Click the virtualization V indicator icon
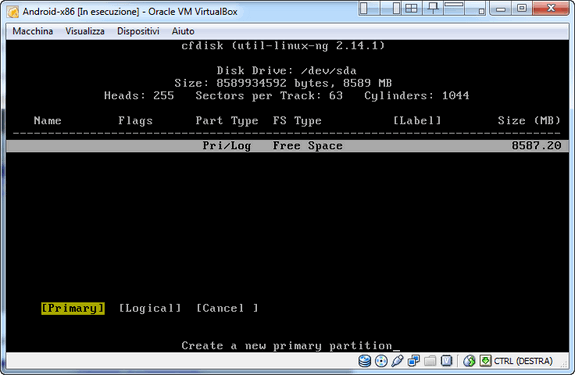The image size is (575, 375). pos(446,361)
